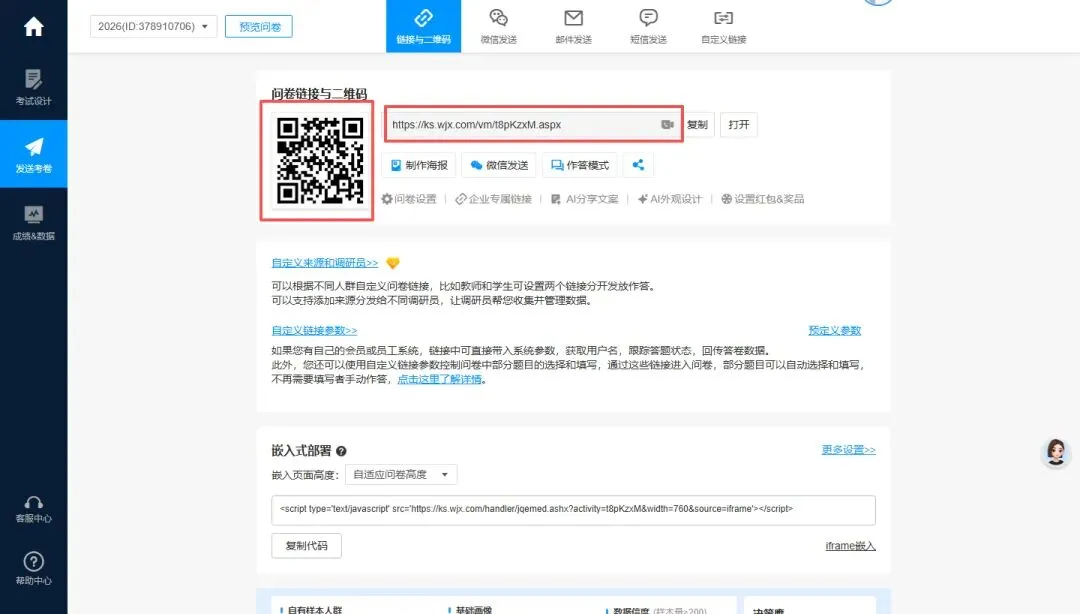Screen dimensions: 1080x614
Task: Open 帮助中心 question mark icon
Action: pos(33,569)
